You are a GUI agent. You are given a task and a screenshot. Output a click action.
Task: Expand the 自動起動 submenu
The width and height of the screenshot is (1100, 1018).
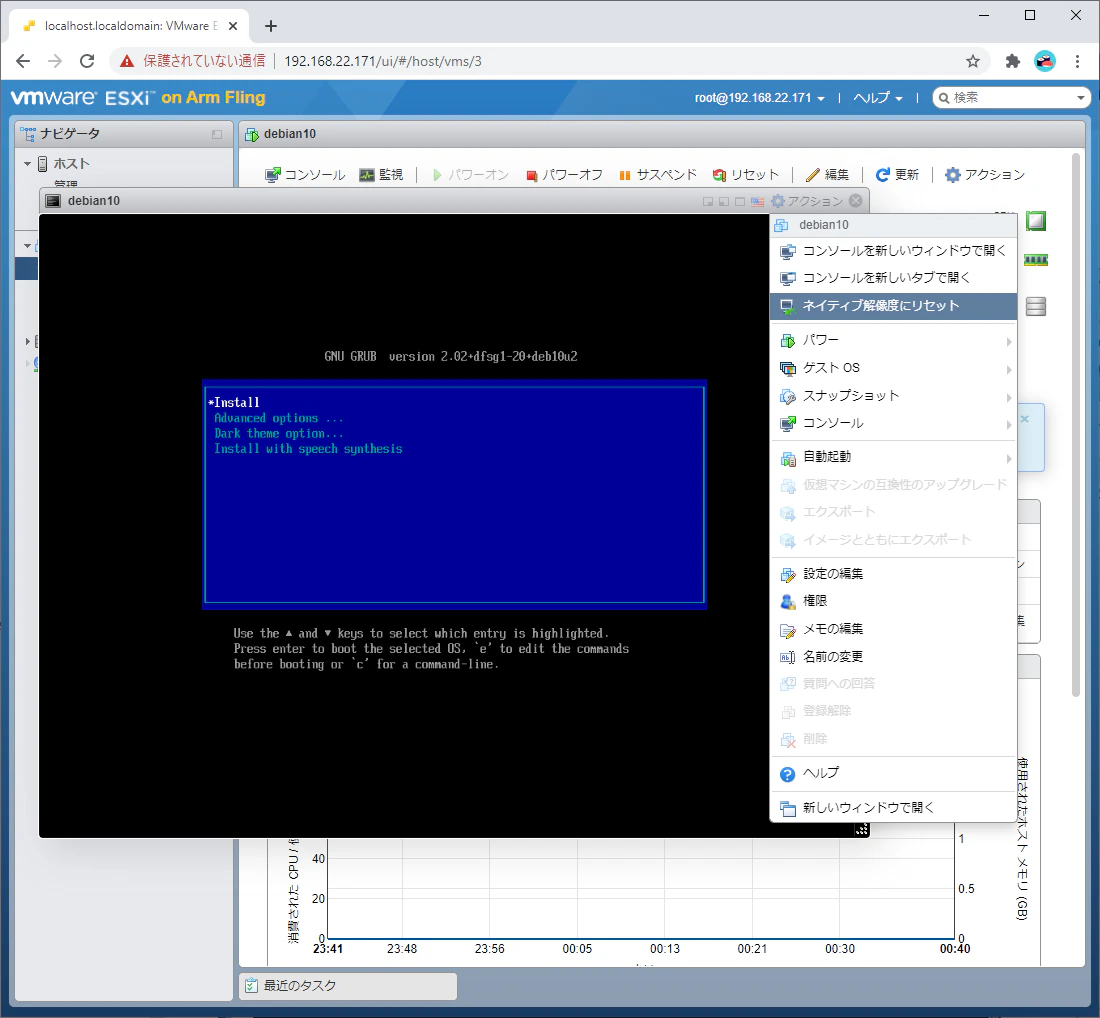893,457
